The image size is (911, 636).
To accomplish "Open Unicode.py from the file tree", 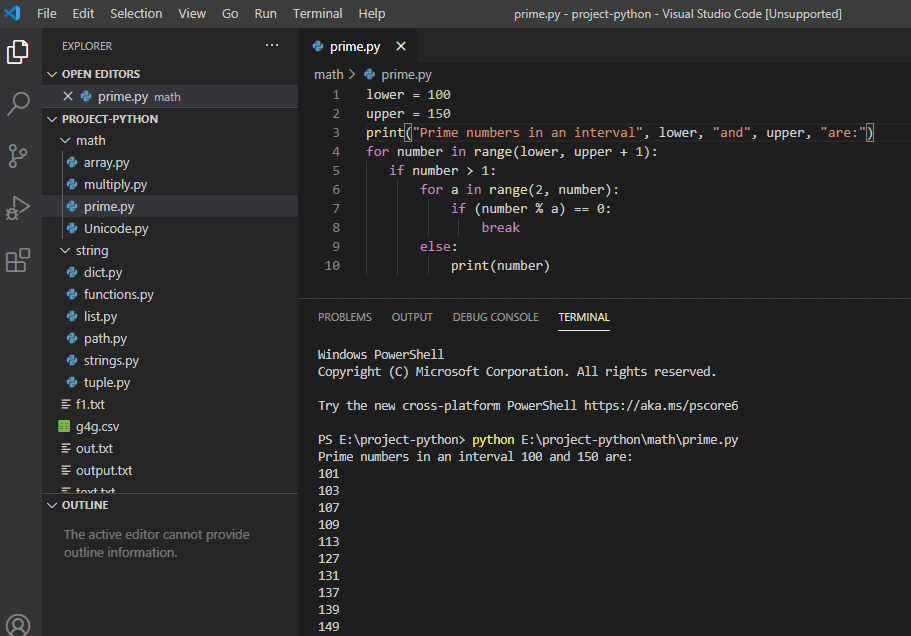I will (115, 229).
